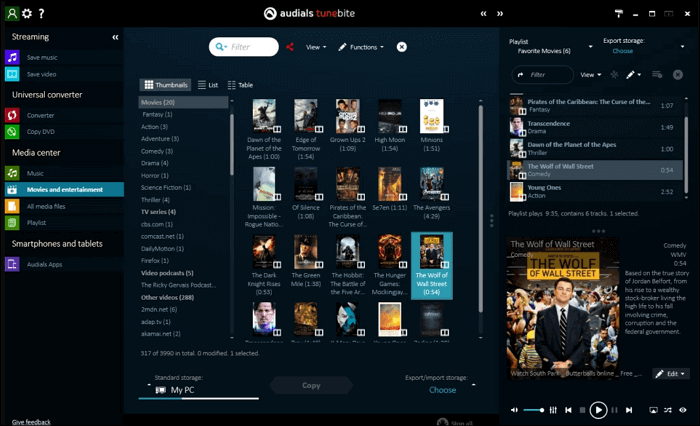Viewport: 700px width, 426px height.
Task: Click Choose under Export/import storage
Action: point(442,390)
